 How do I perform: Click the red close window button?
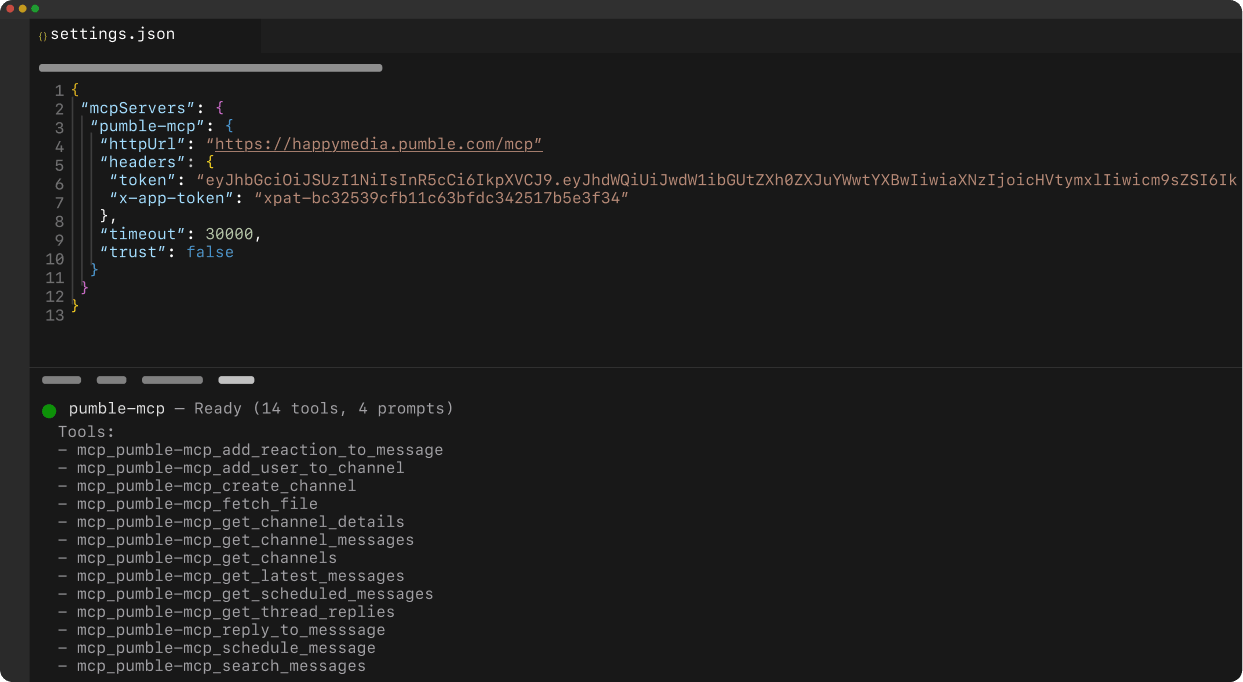[x=11, y=8]
